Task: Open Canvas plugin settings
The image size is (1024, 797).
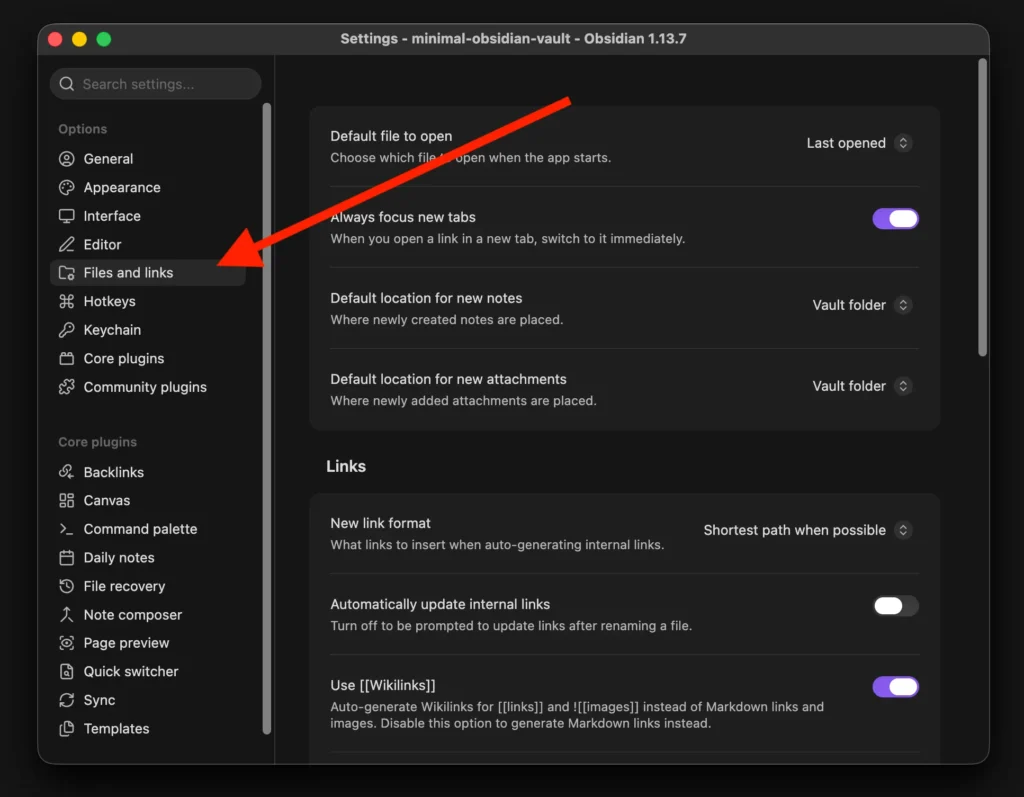Action: point(148,500)
